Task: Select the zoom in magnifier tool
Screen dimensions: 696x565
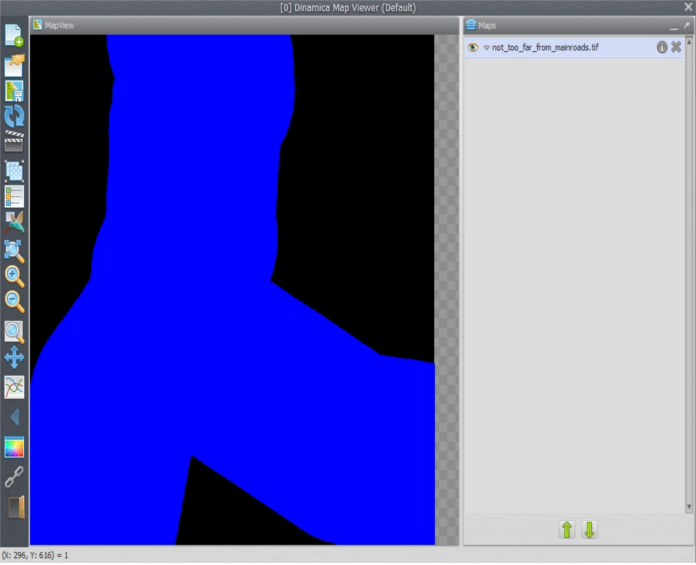Action: (x=14, y=276)
